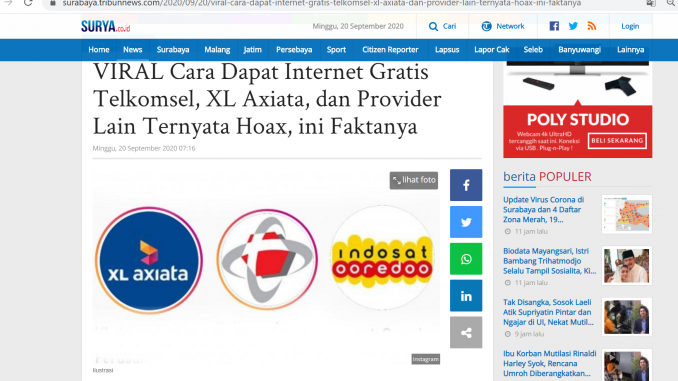The image size is (678, 381).
Task: Open Biodata Mayangsari popular article
Action: 550,261
